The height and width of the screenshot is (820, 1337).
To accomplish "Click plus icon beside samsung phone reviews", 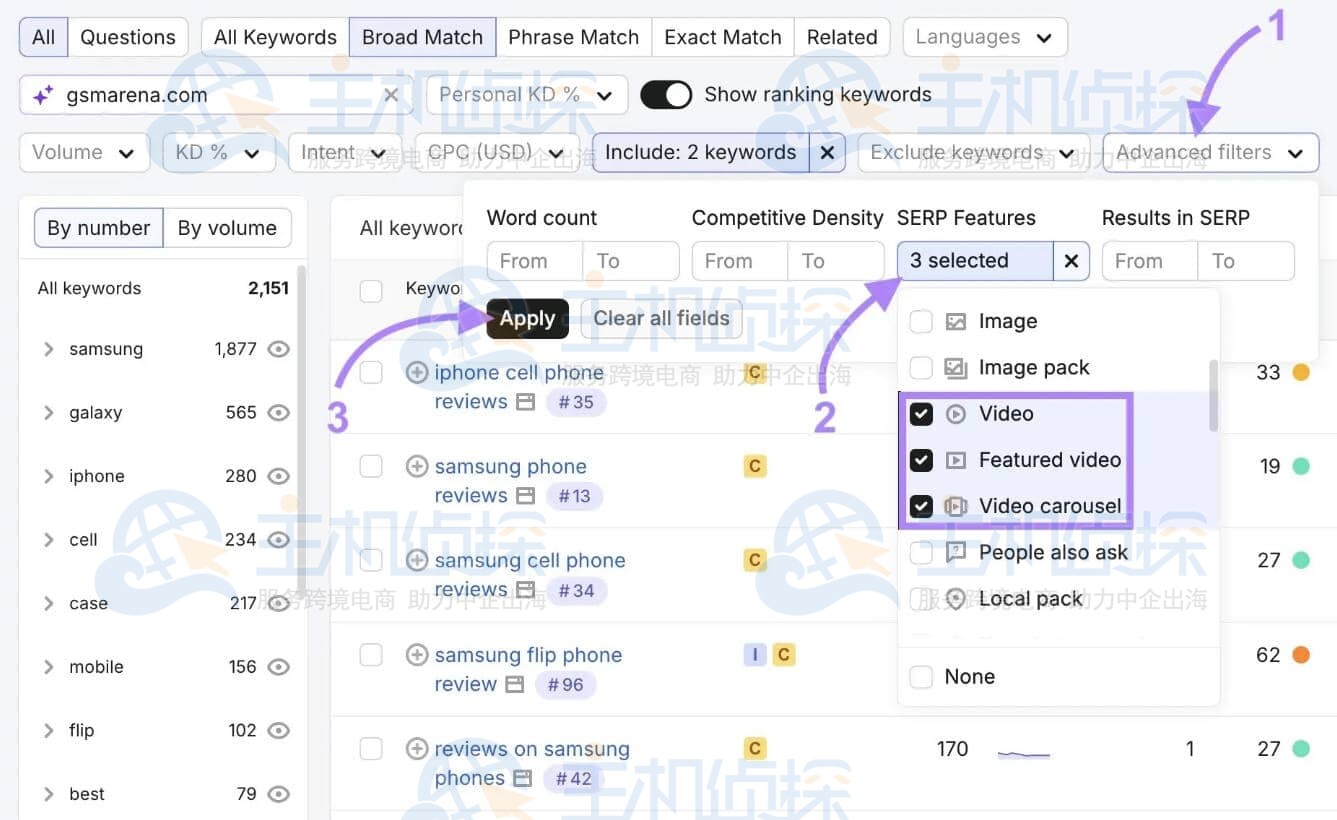I will coord(417,466).
